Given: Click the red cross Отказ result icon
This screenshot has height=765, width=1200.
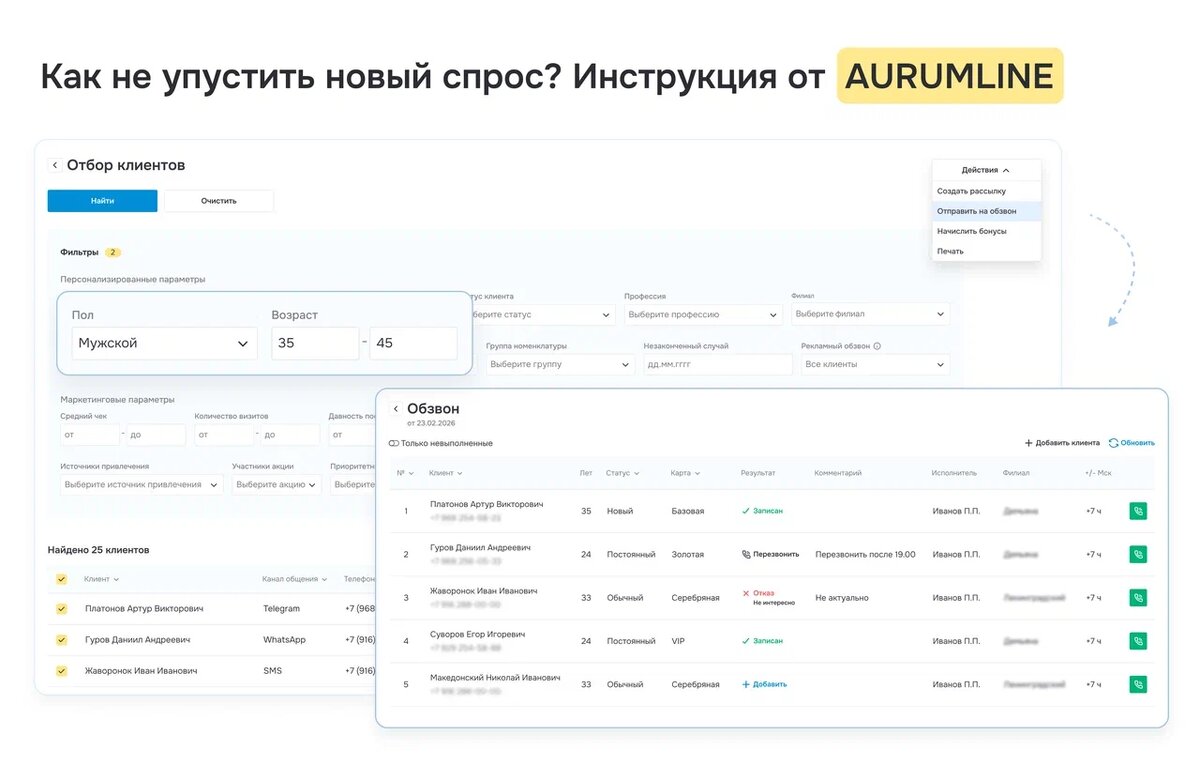Looking at the screenshot, I should tap(746, 593).
